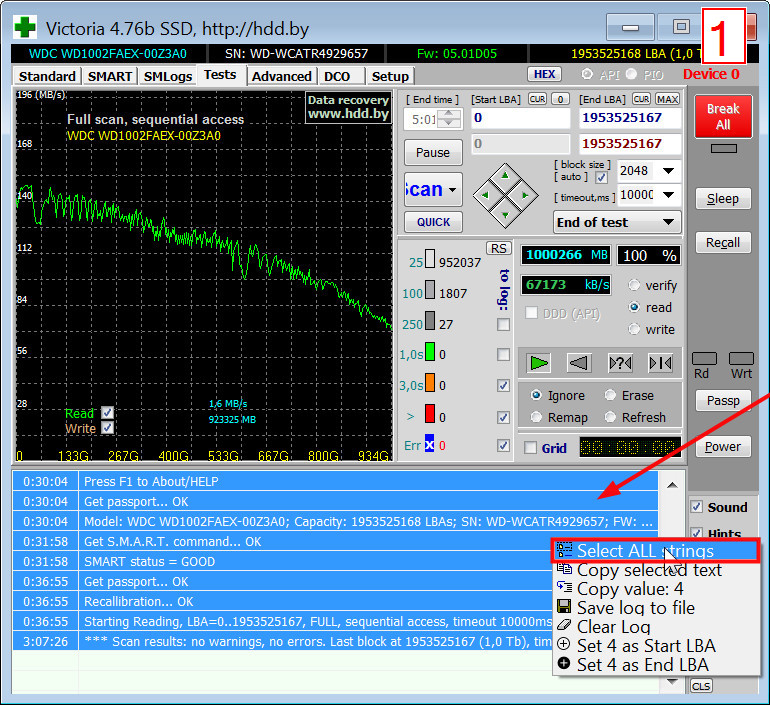Viewport: 770px width, 705px height.
Task: Click the random access ?▷◁ icon
Action: pos(619,363)
